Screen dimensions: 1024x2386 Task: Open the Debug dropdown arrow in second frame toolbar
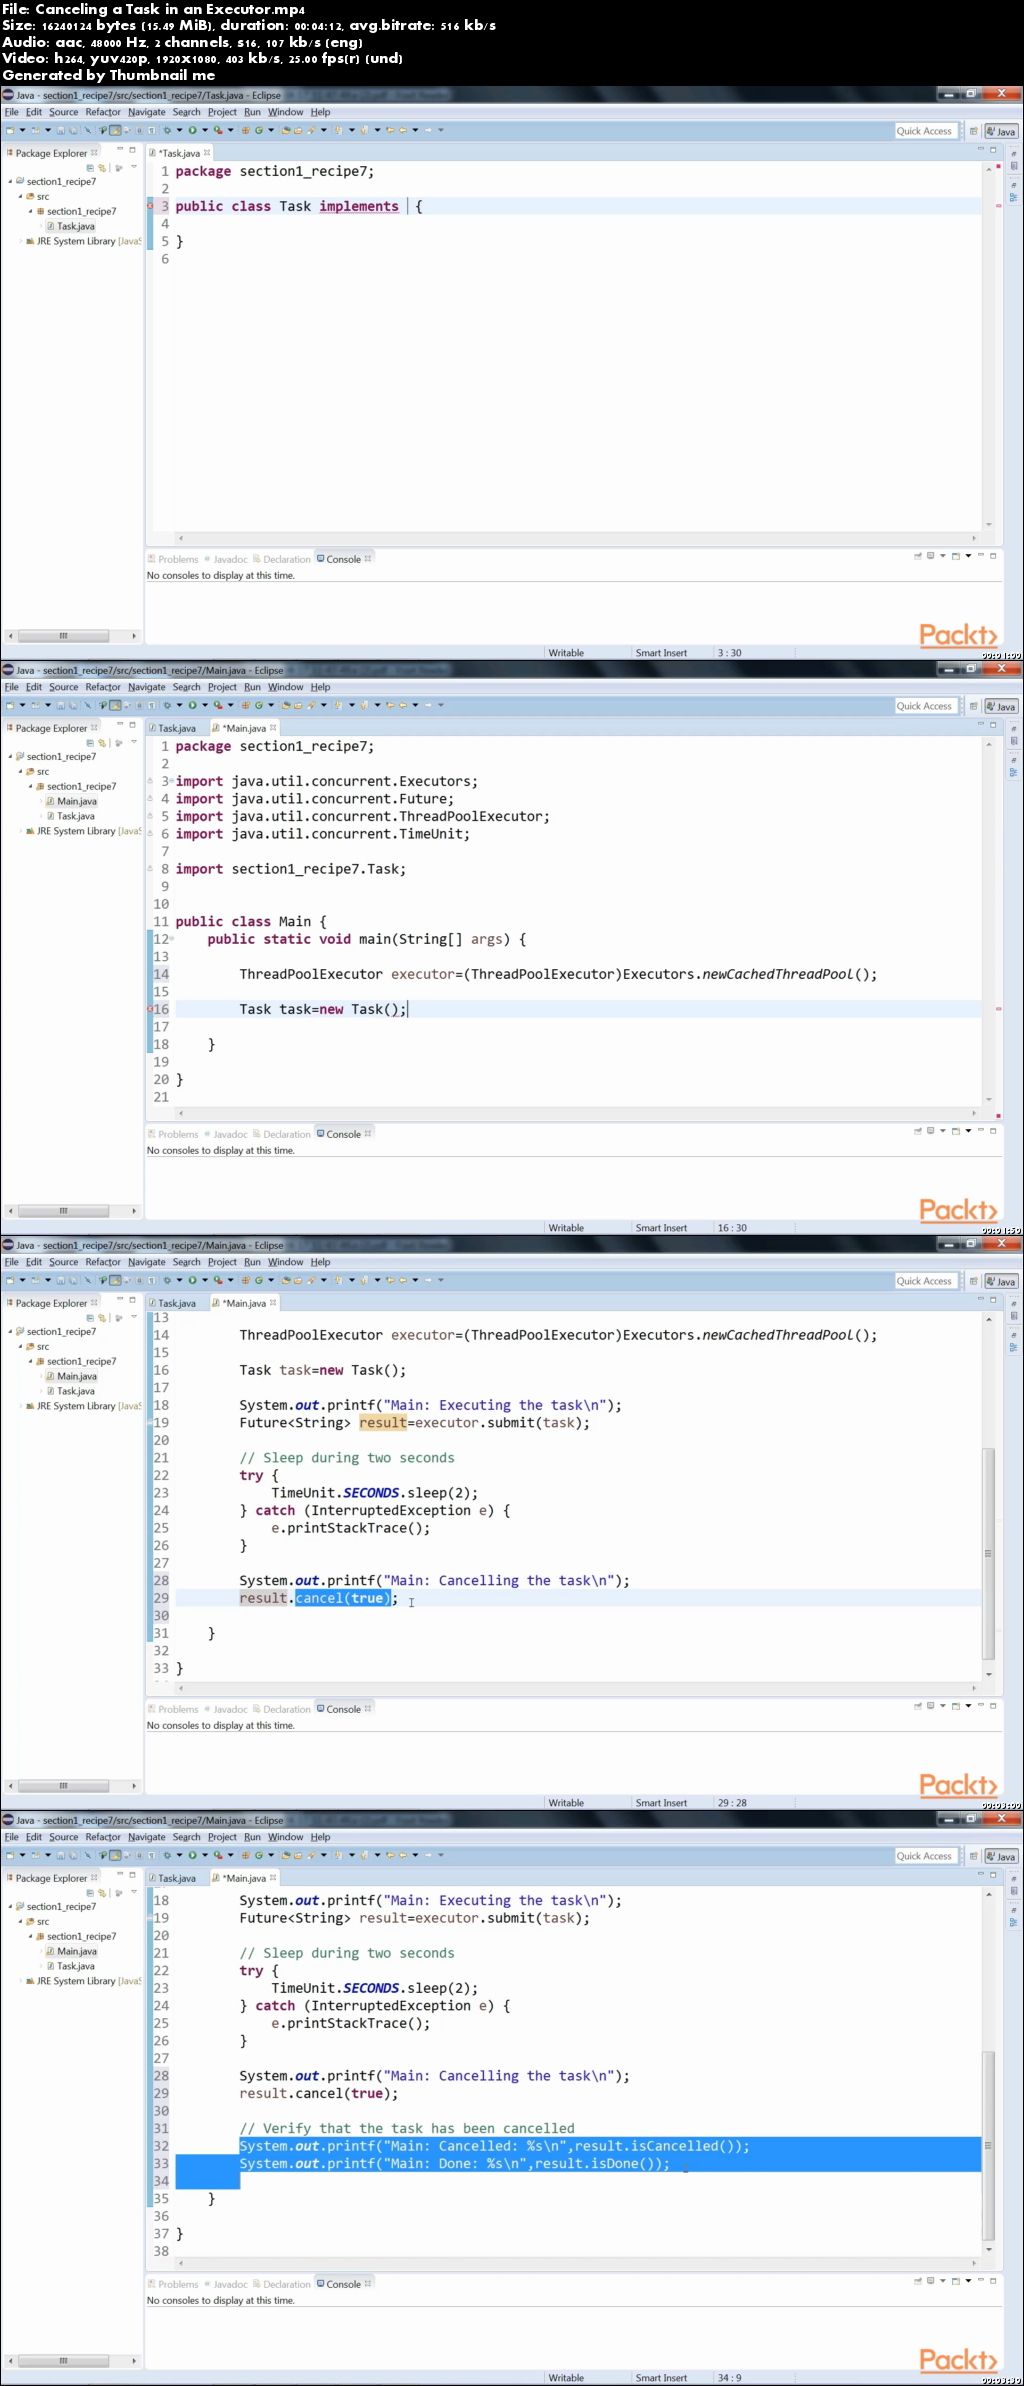pos(179,705)
